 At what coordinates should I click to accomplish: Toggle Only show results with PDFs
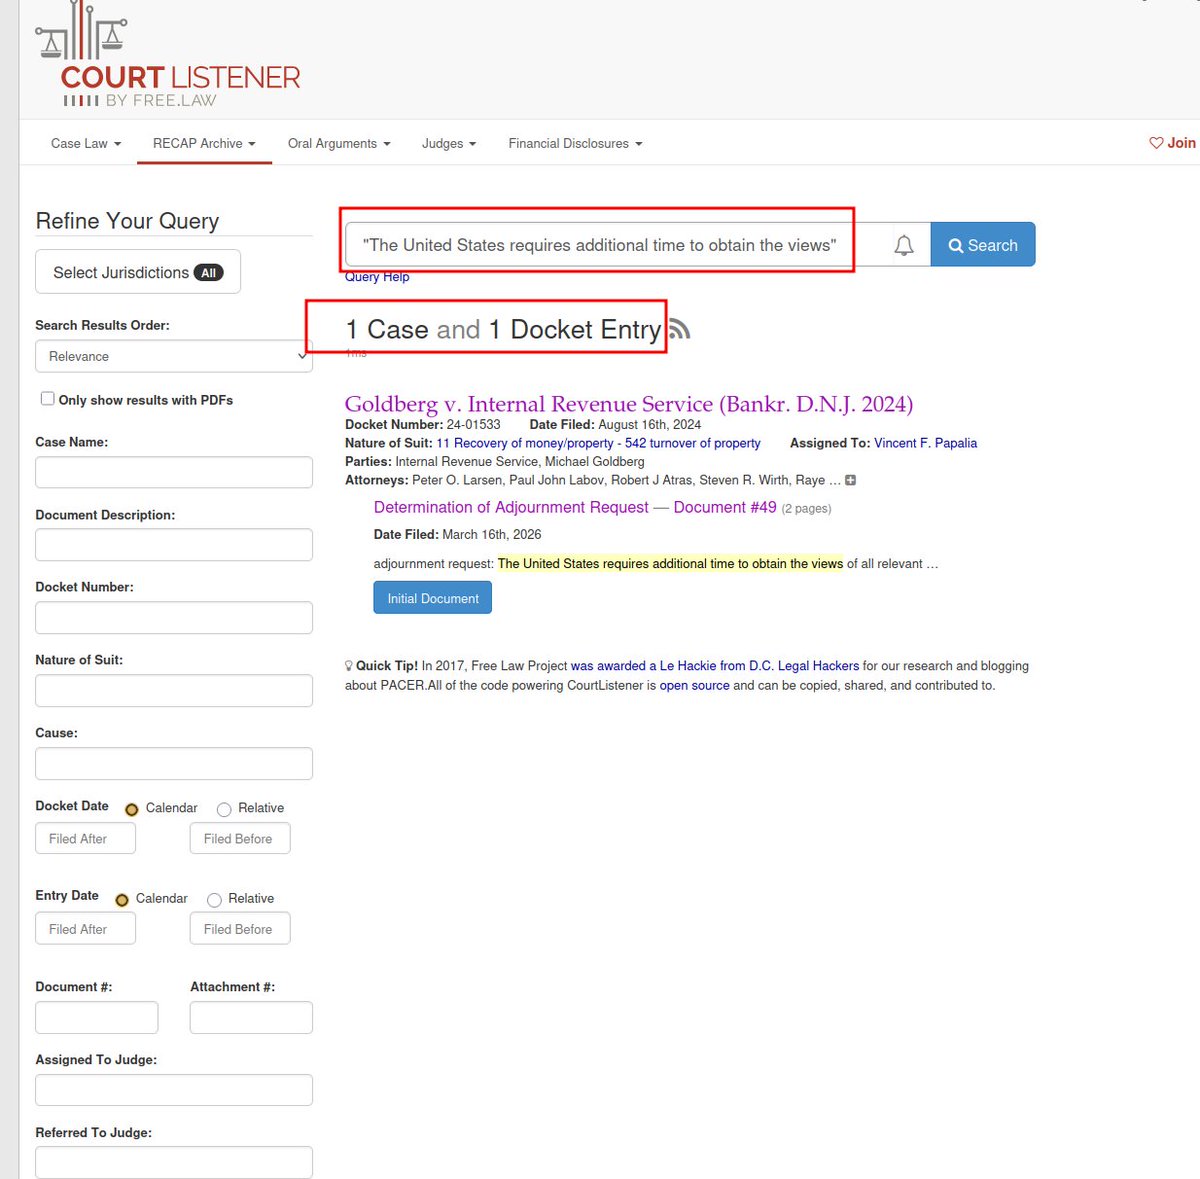click(47, 398)
